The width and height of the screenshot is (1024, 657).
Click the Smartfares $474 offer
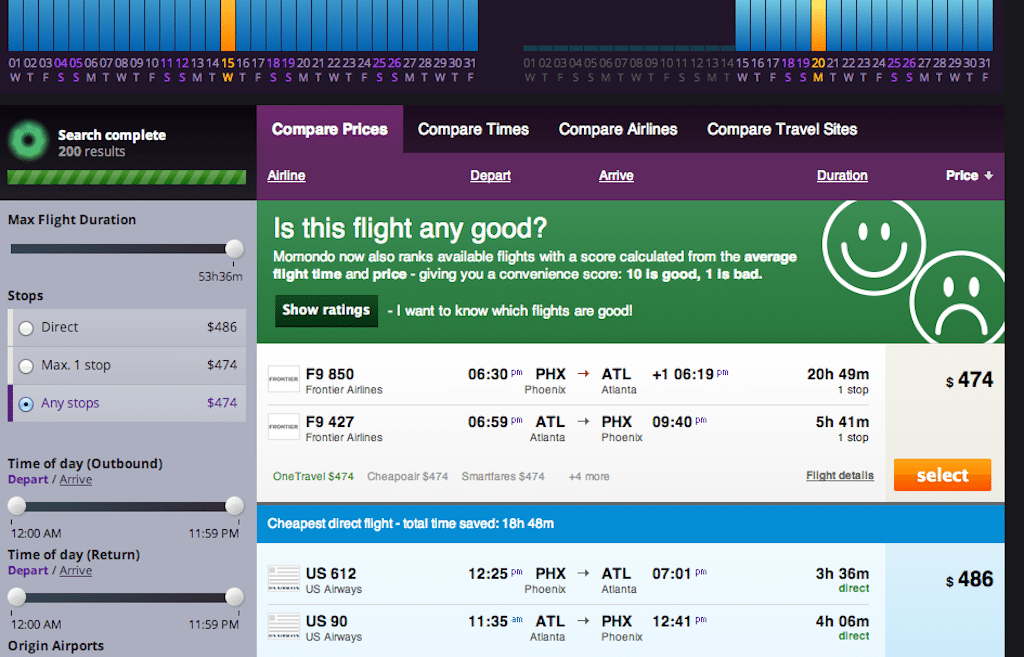click(503, 476)
